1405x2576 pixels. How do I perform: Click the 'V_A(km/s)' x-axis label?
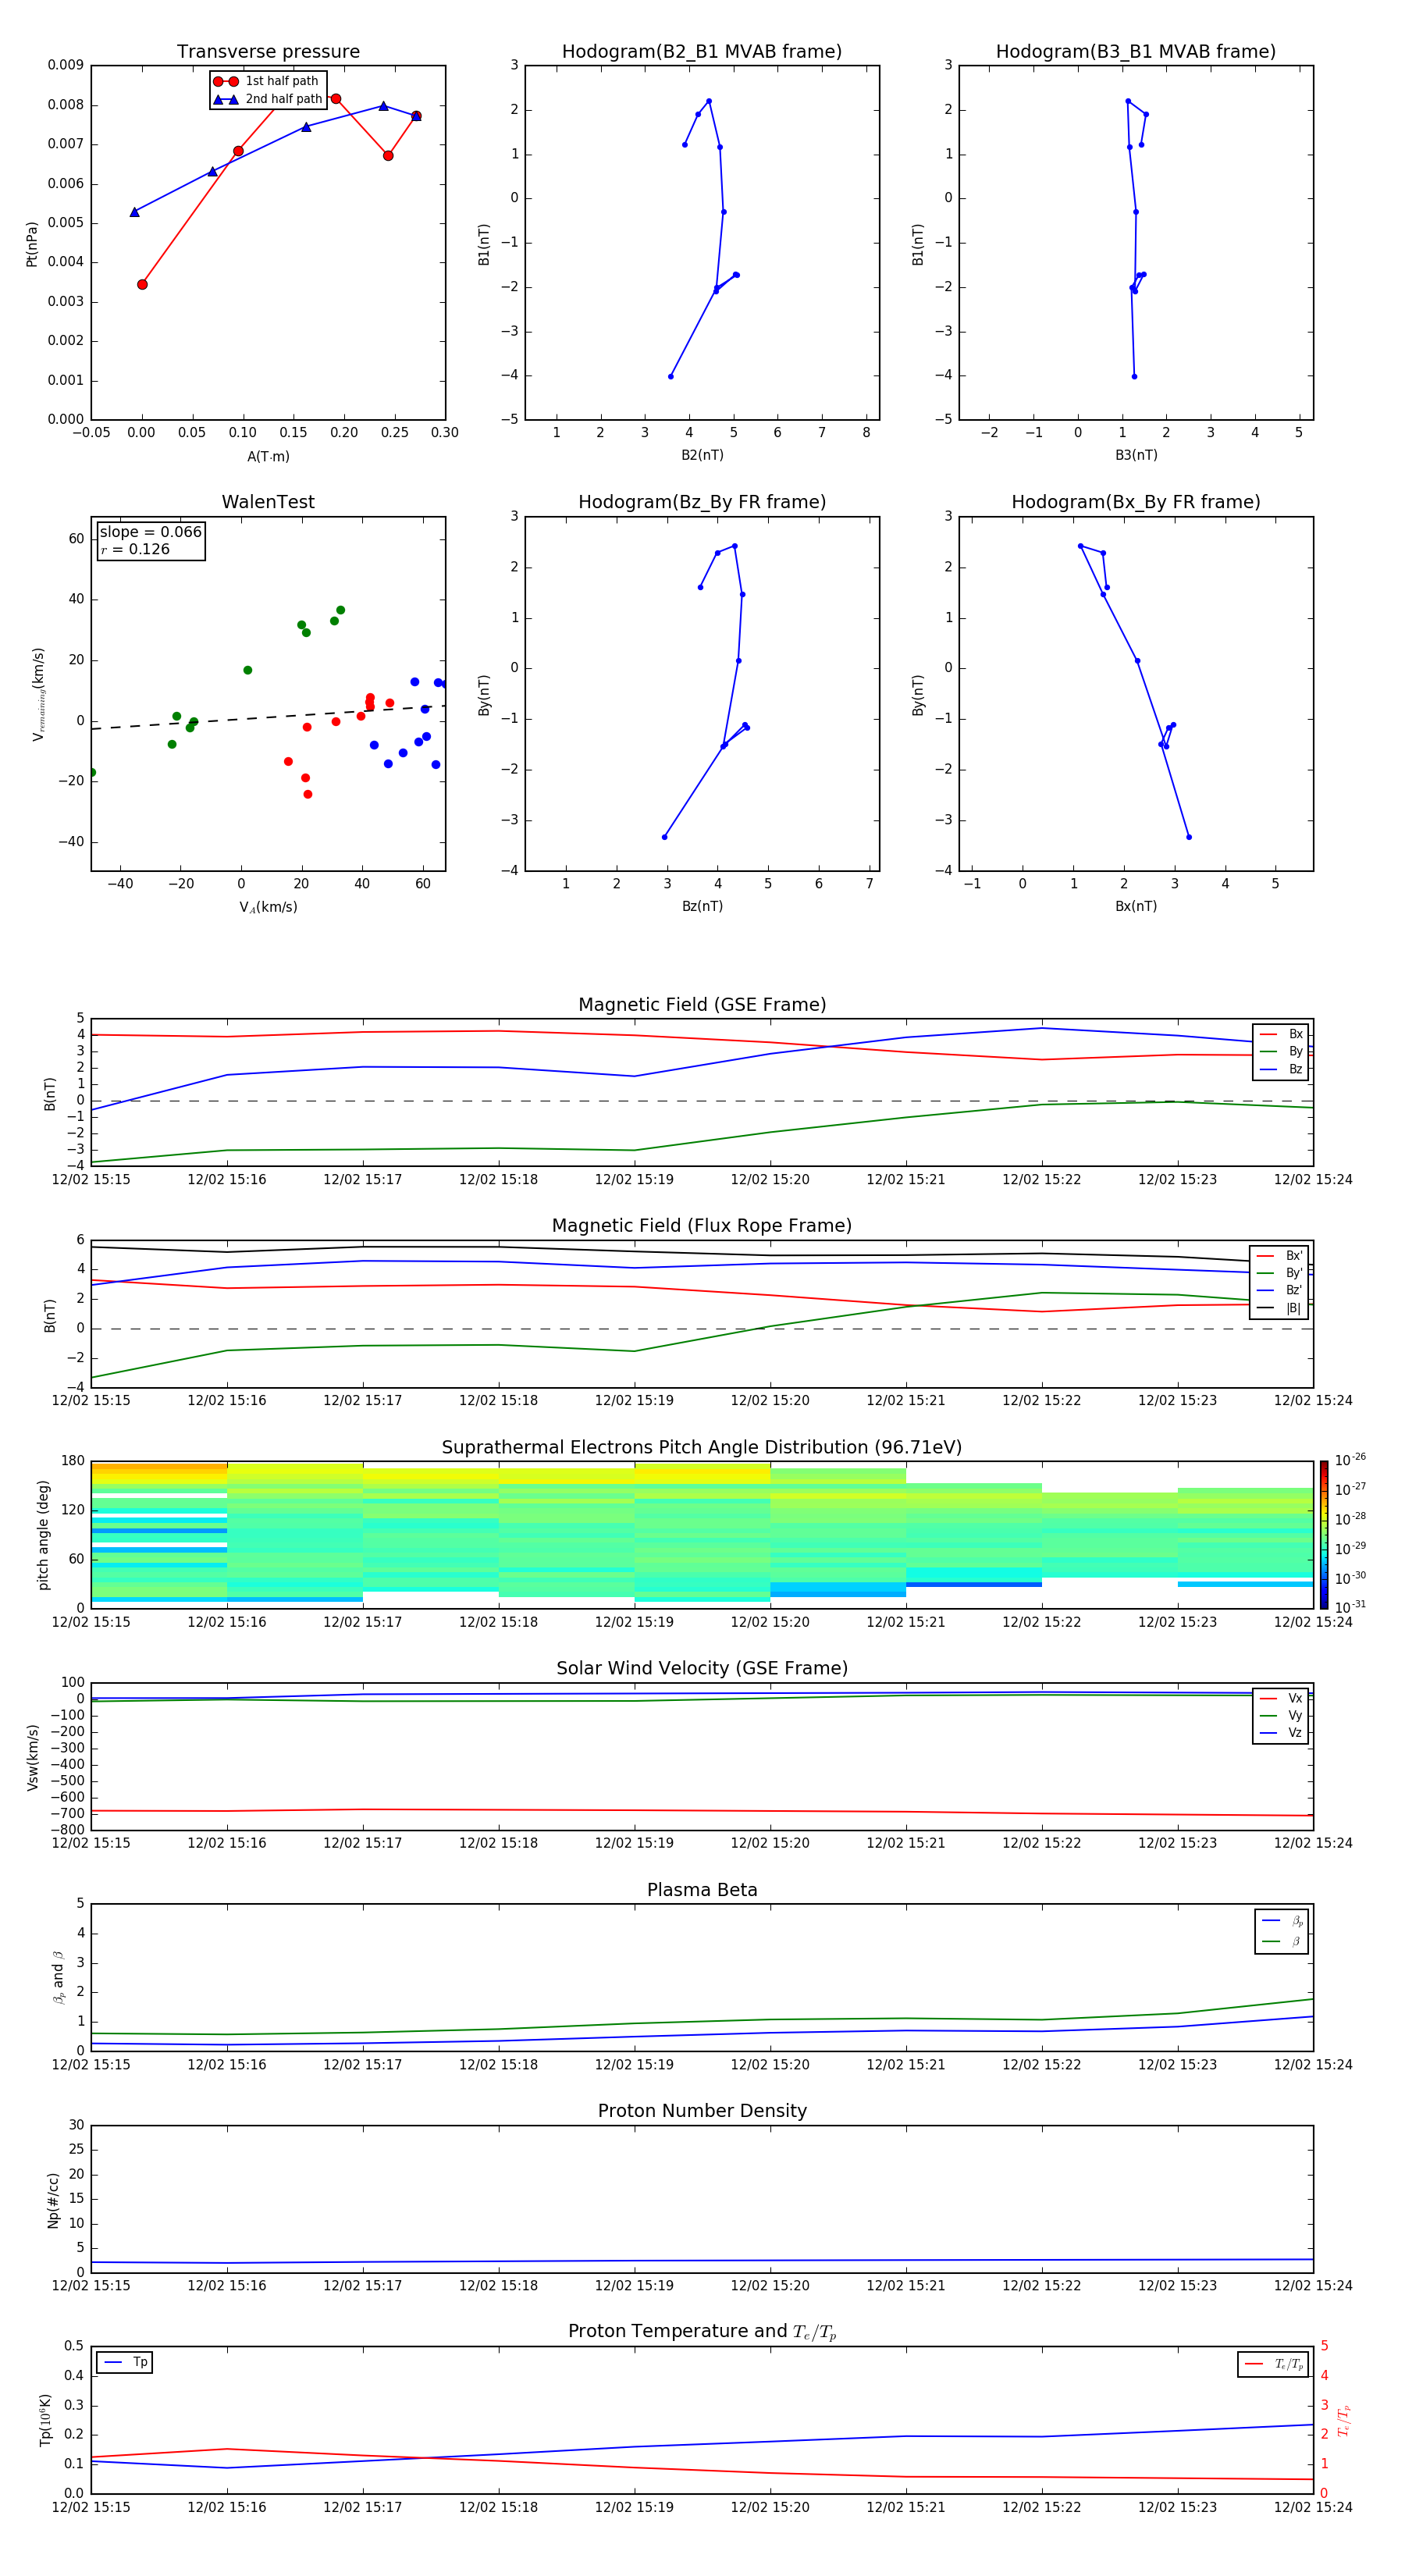coord(268,907)
